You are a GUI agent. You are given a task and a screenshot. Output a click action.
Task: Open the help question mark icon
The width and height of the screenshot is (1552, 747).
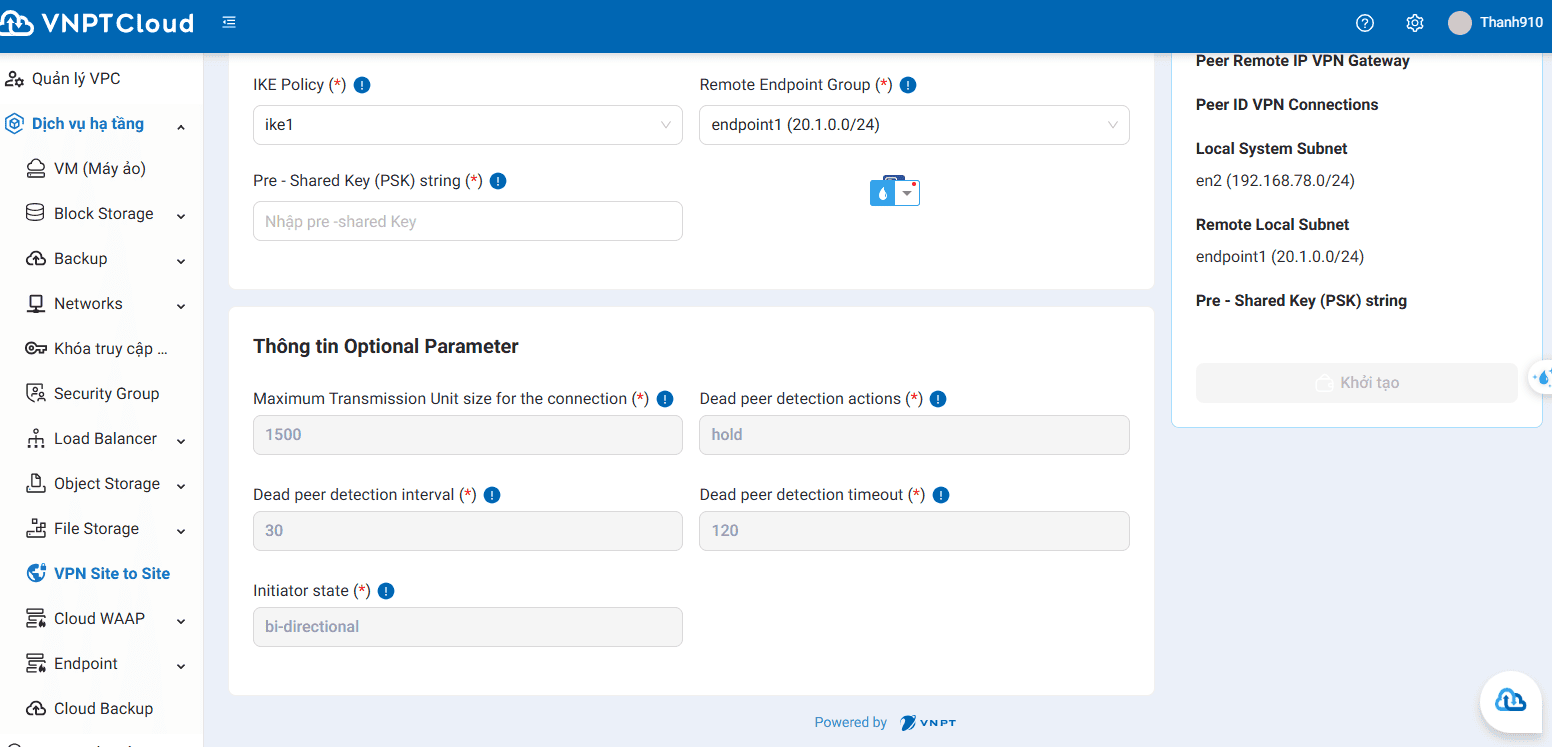pos(1365,22)
